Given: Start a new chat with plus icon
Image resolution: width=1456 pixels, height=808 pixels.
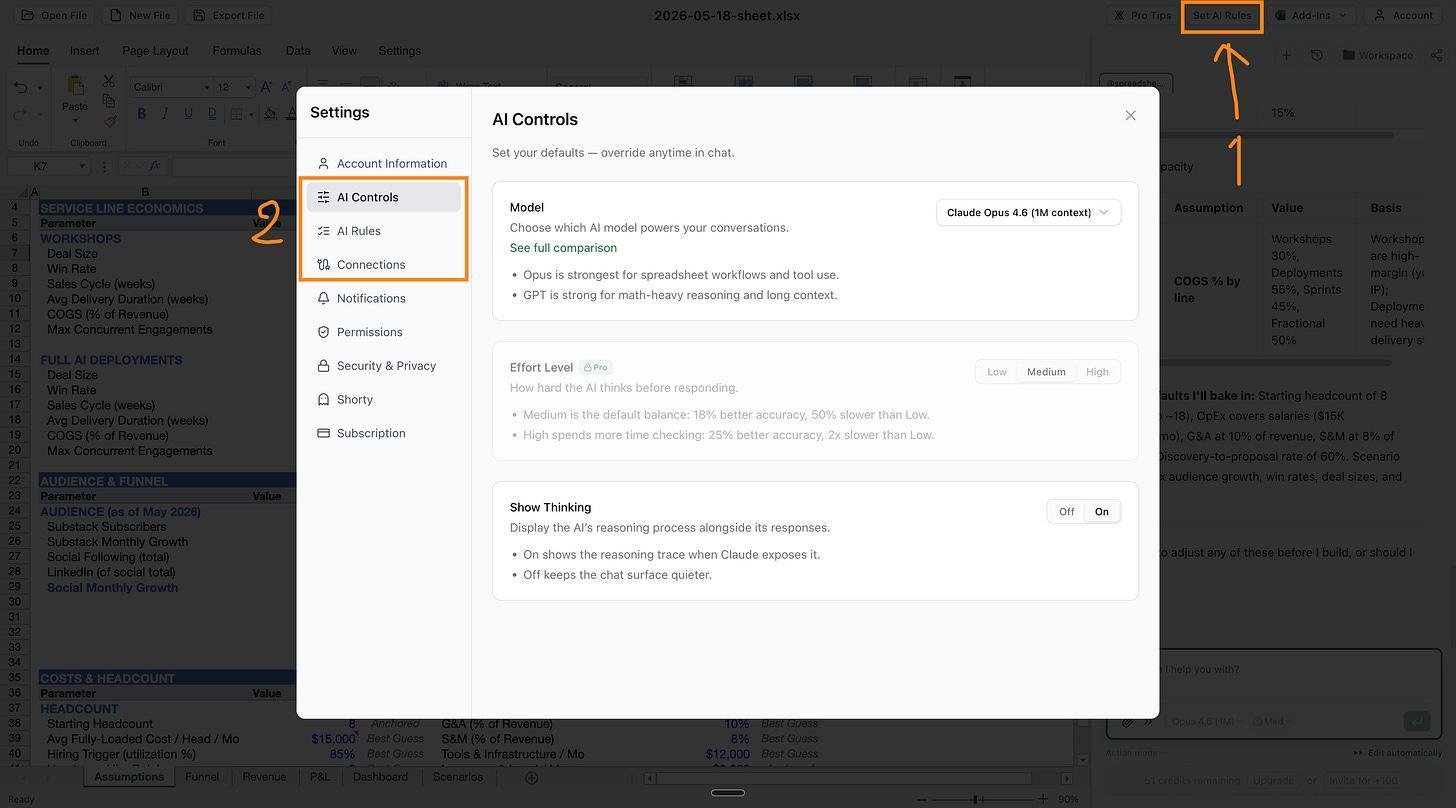Looking at the screenshot, I should point(1287,55).
